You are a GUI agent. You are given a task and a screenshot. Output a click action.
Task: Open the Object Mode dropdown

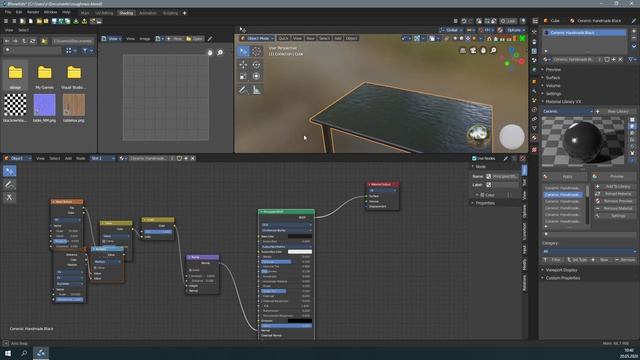pos(257,38)
